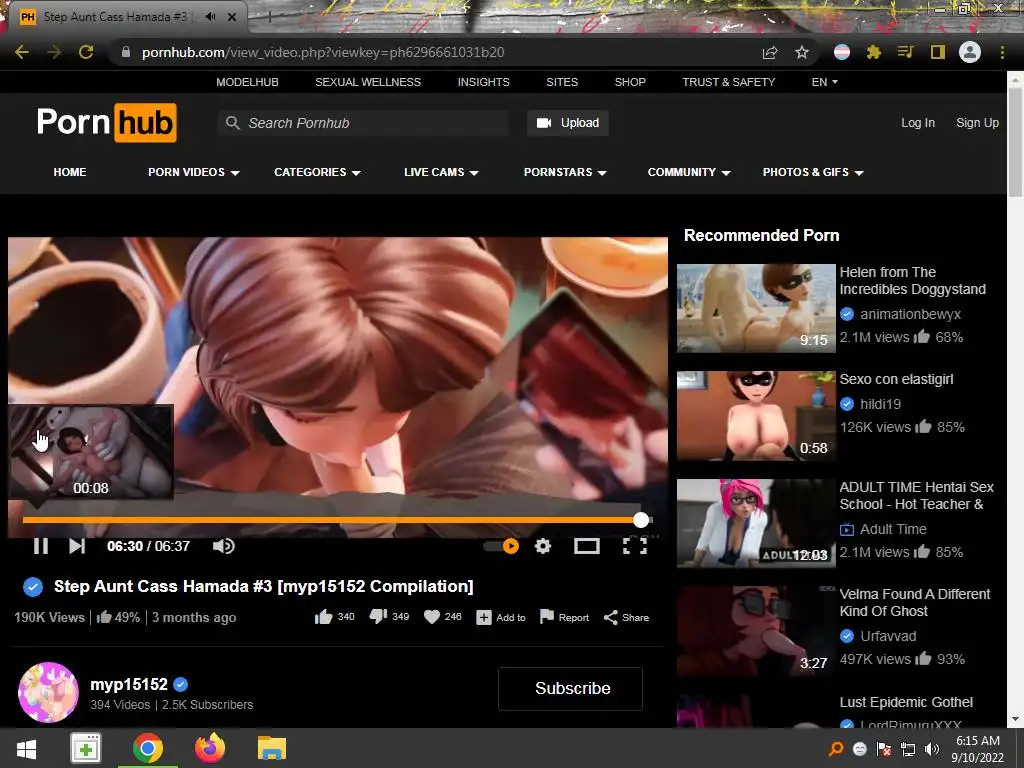Viewport: 1024px width, 768px height.
Task: Click the Subscribe button
Action: (571, 688)
